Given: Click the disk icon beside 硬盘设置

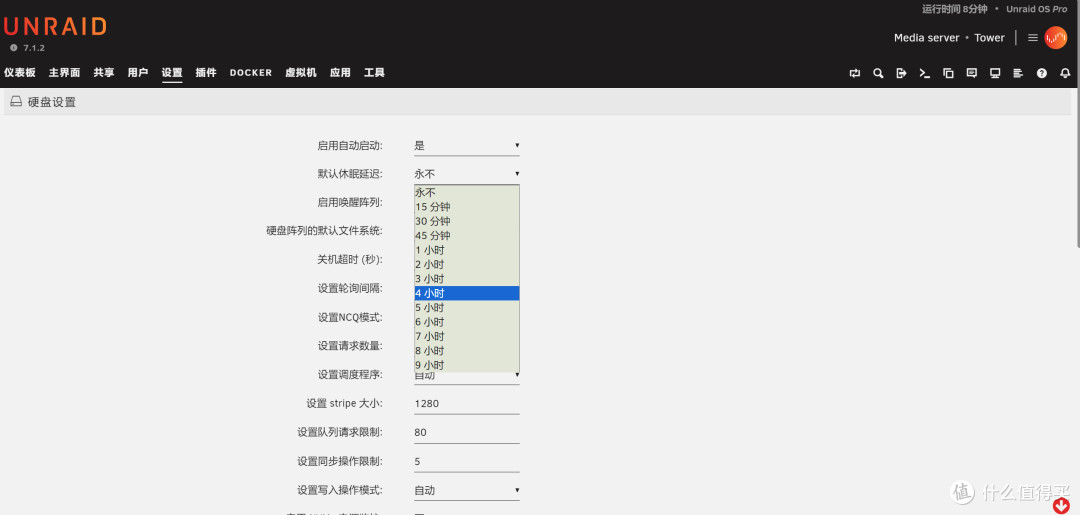Looking at the screenshot, I should 15,102.
